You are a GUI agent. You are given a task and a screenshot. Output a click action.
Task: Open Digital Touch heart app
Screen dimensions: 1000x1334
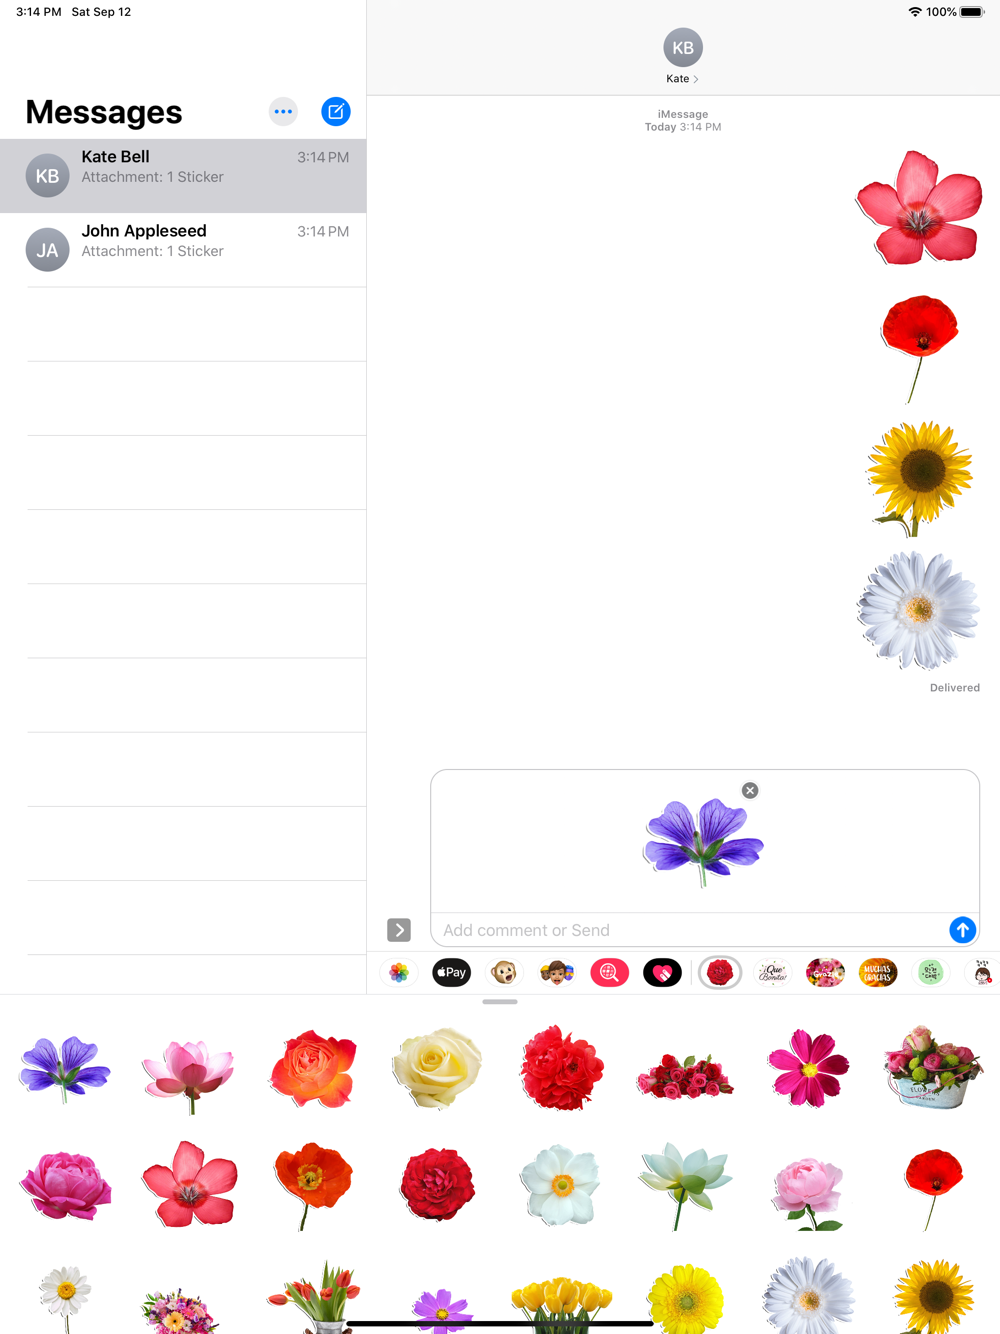click(662, 972)
